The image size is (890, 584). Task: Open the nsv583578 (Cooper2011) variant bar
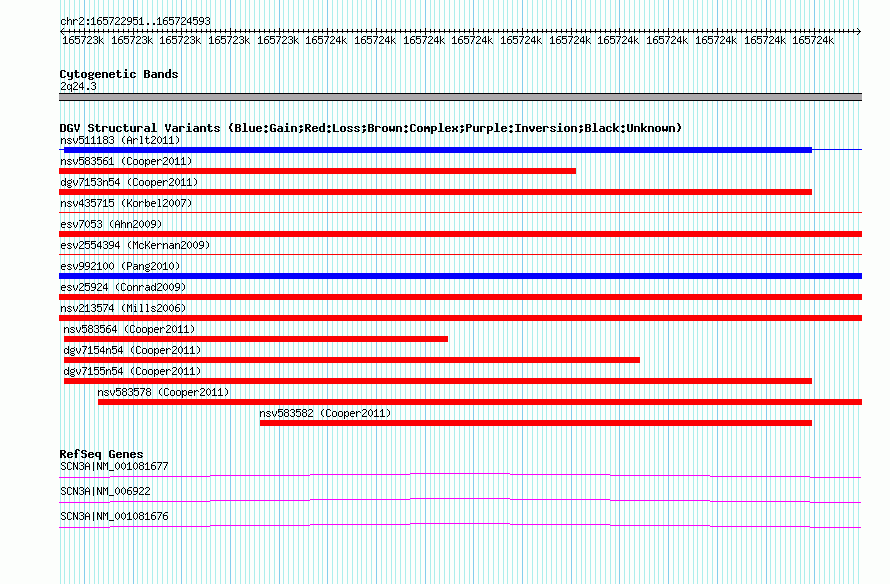480,402
